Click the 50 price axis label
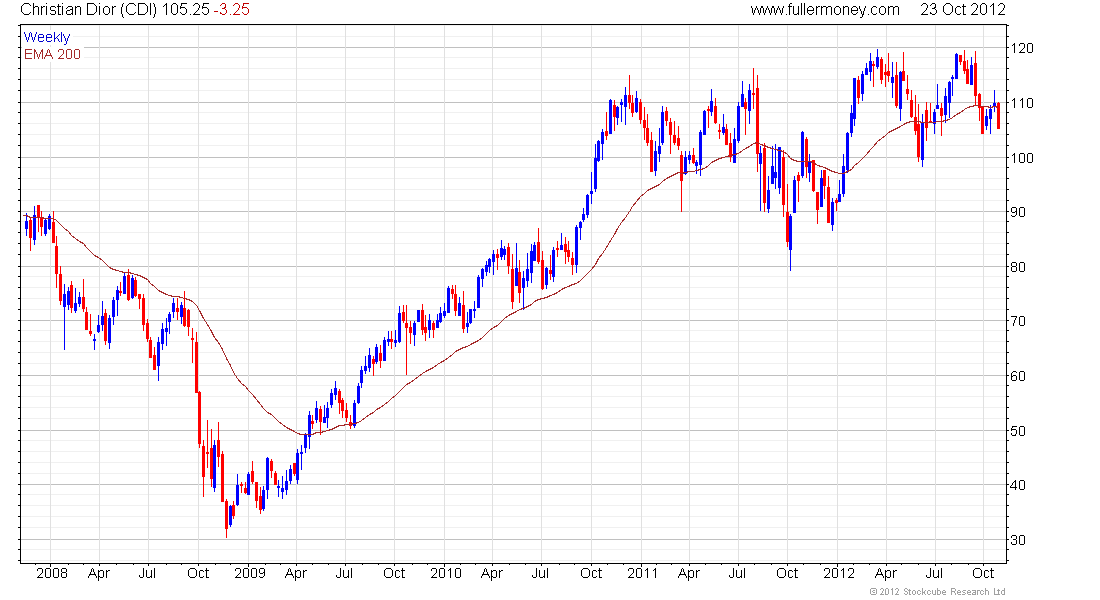 click(x=1018, y=431)
